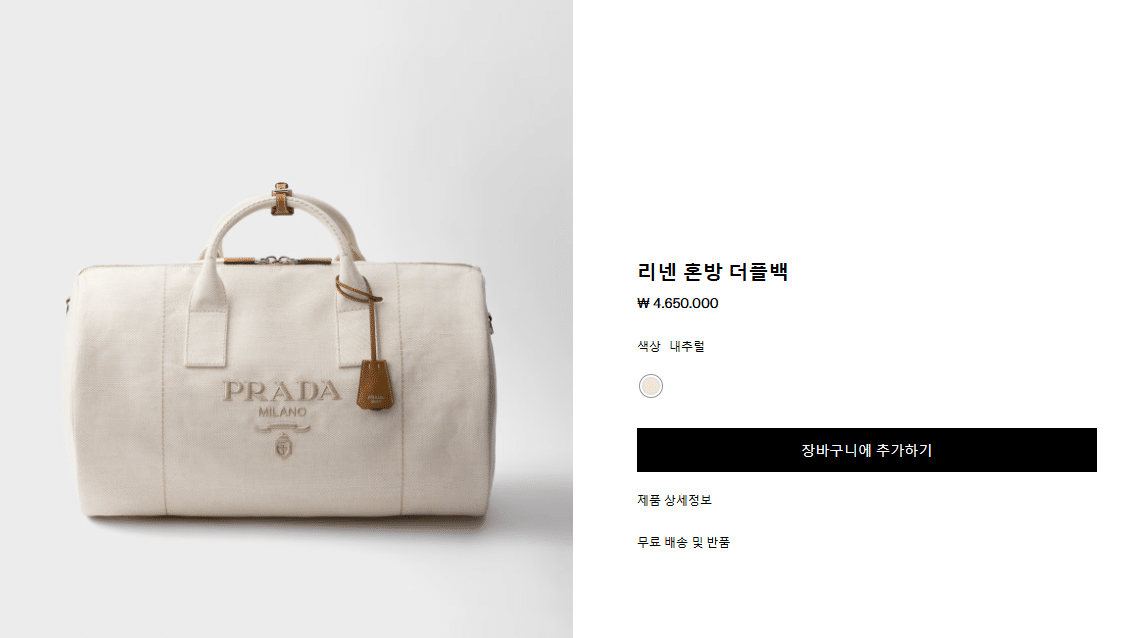
Task: Click the 색상 color label
Action: (649, 346)
